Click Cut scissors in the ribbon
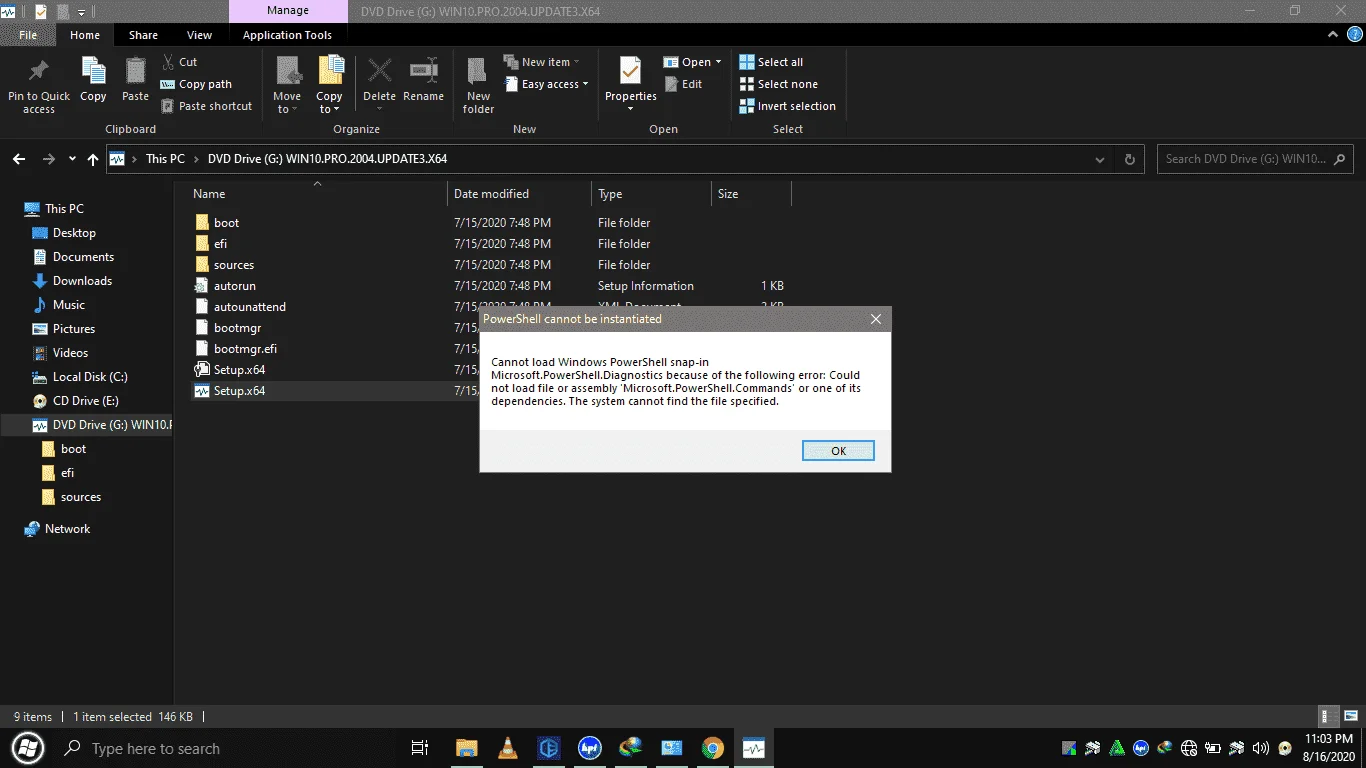The height and width of the screenshot is (768, 1366). [x=180, y=62]
